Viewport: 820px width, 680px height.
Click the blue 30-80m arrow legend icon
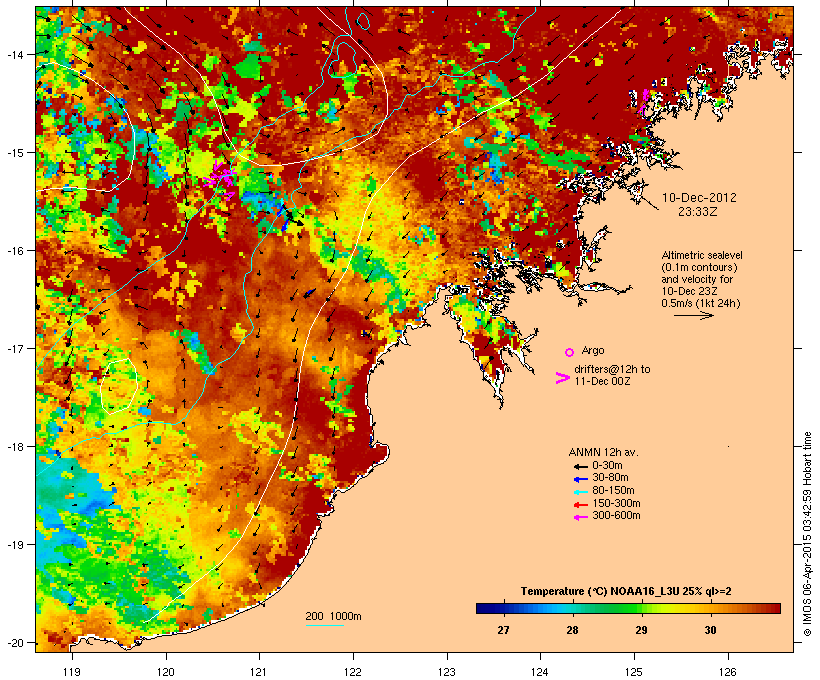click(581, 479)
